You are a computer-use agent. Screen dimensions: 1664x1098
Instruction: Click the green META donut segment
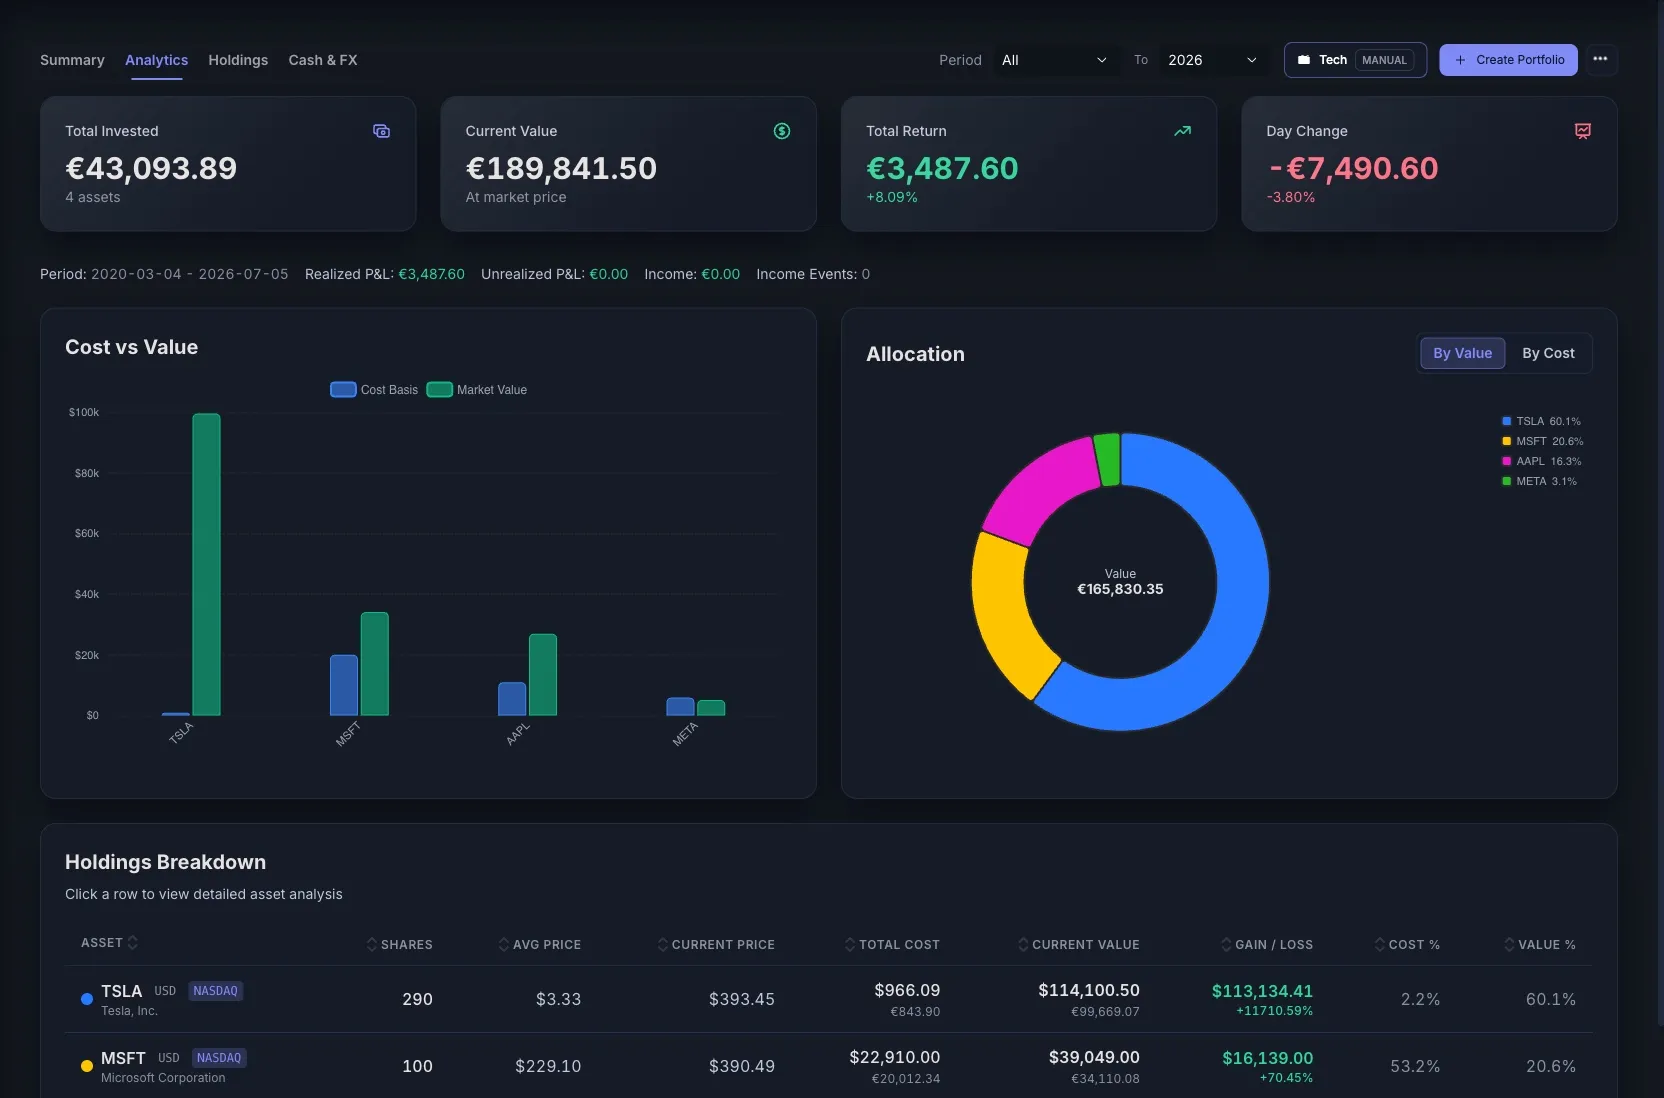coord(1107,460)
